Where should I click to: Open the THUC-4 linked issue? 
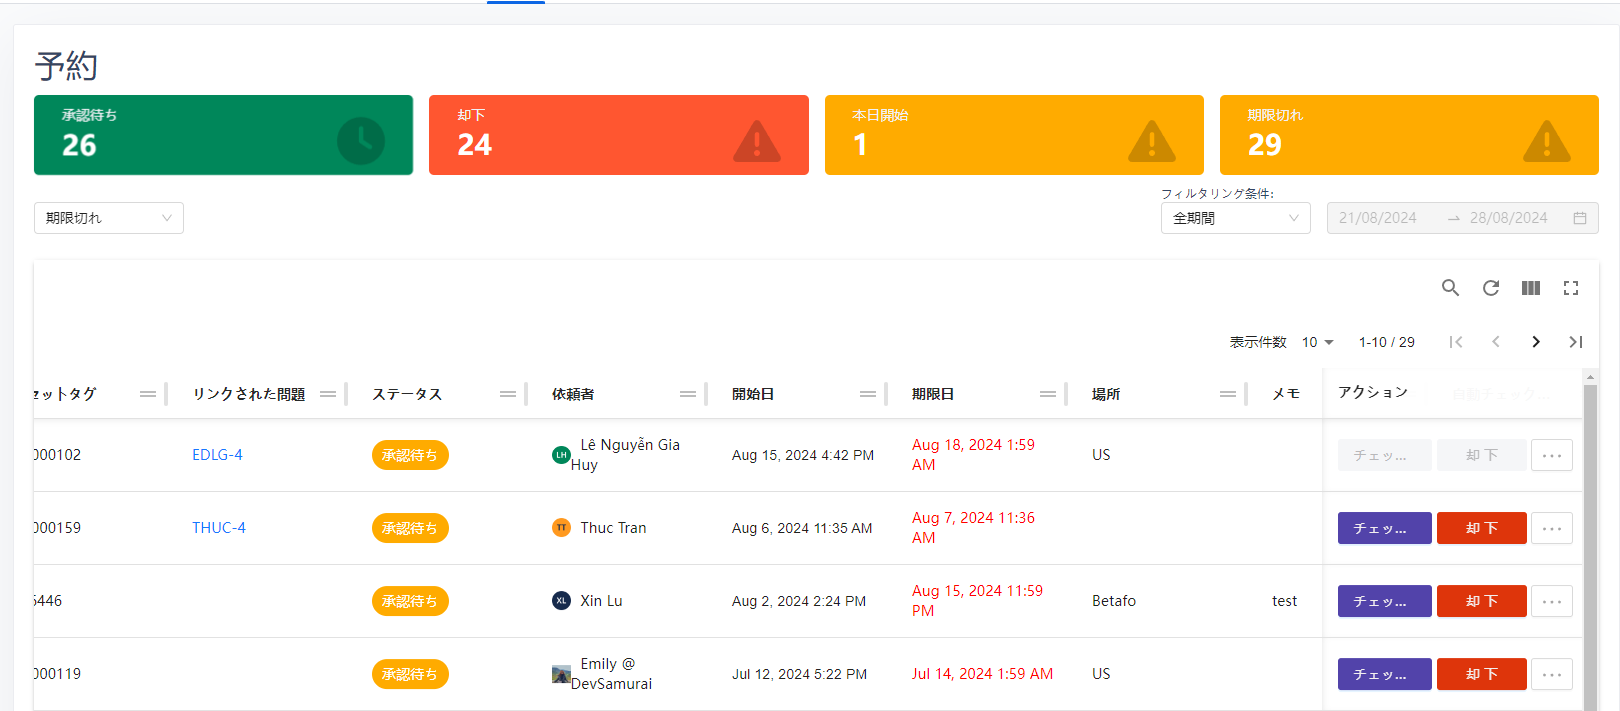[x=219, y=528]
